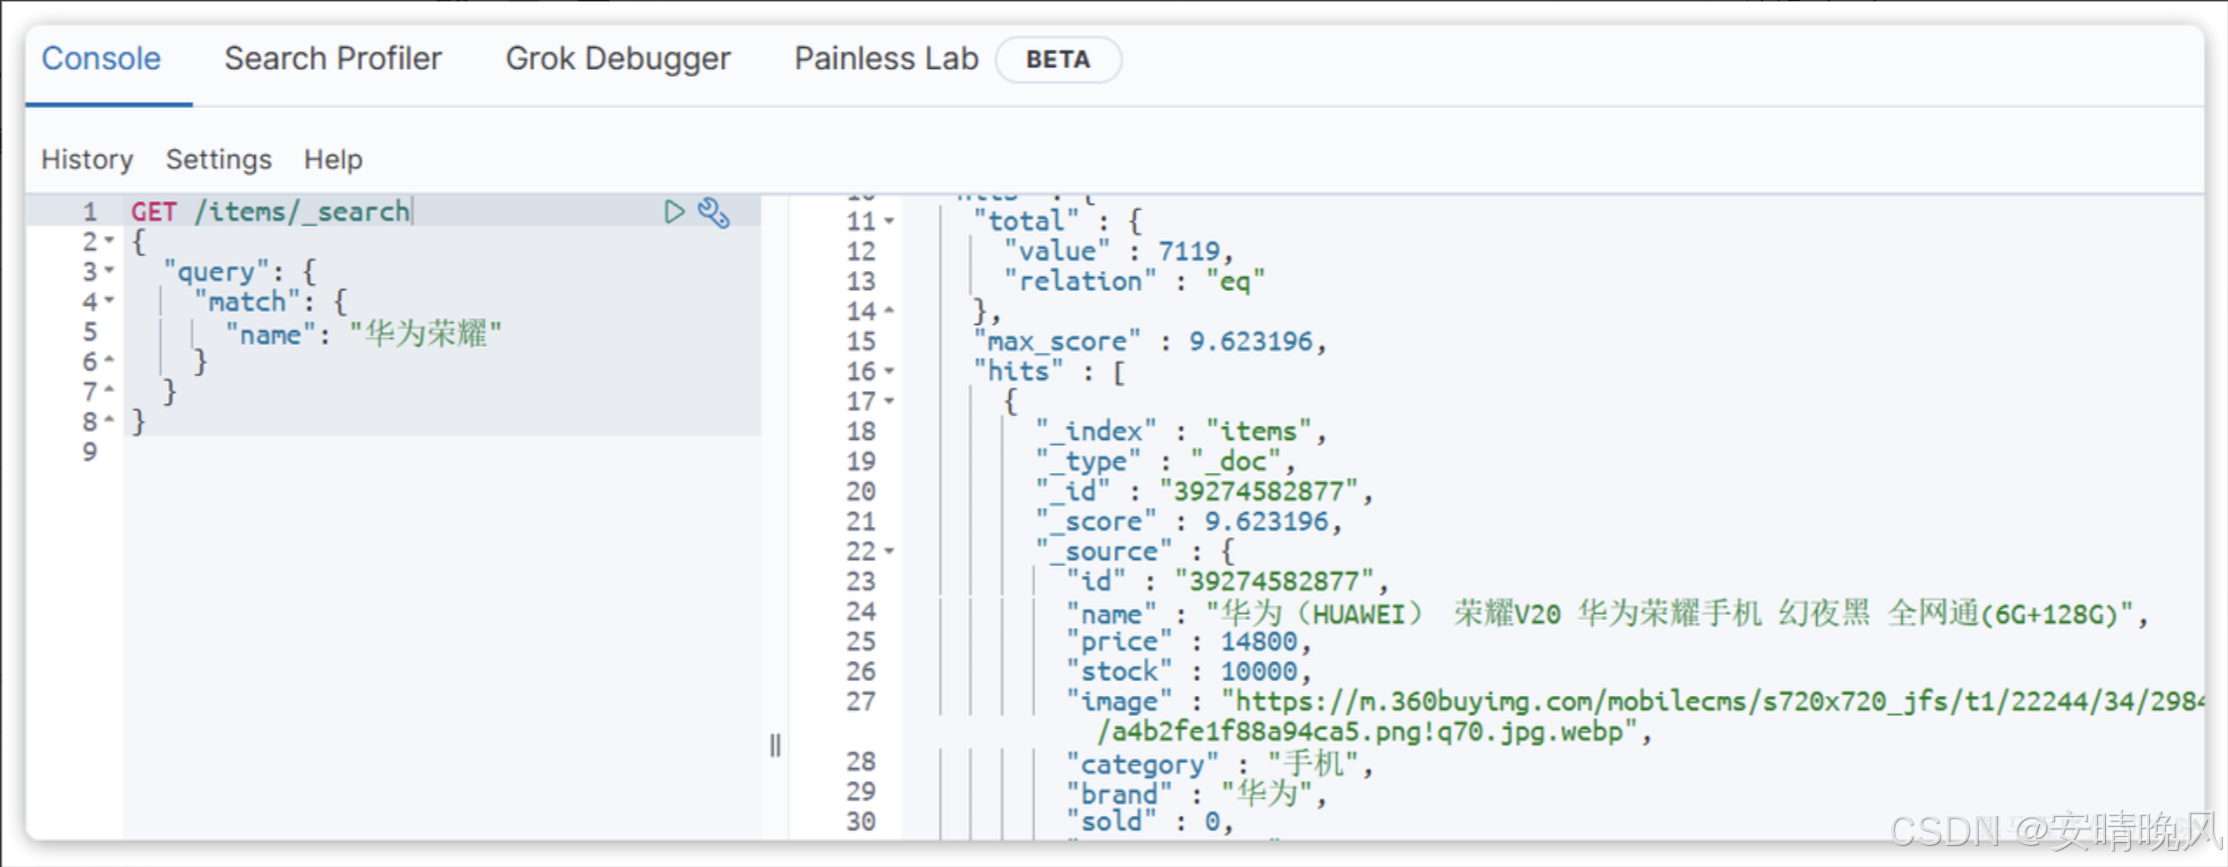The height and width of the screenshot is (867, 2228).
Task: Click the source "id" line 23
Action: tap(1227, 582)
